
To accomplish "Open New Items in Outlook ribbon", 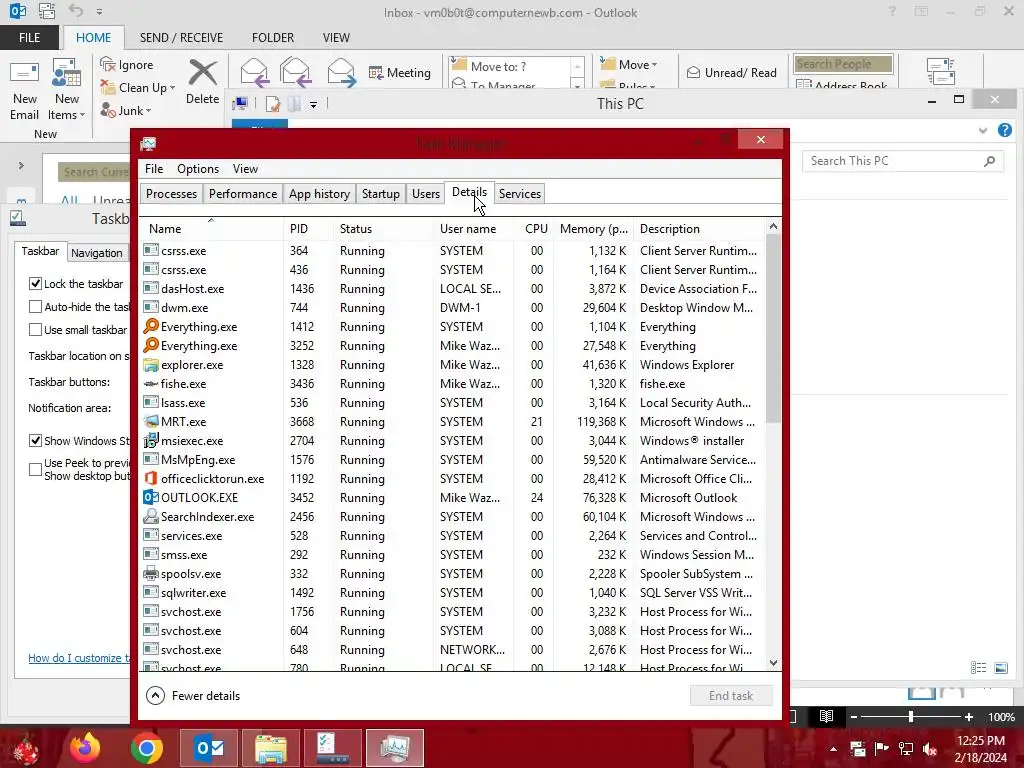I will (x=67, y=90).
